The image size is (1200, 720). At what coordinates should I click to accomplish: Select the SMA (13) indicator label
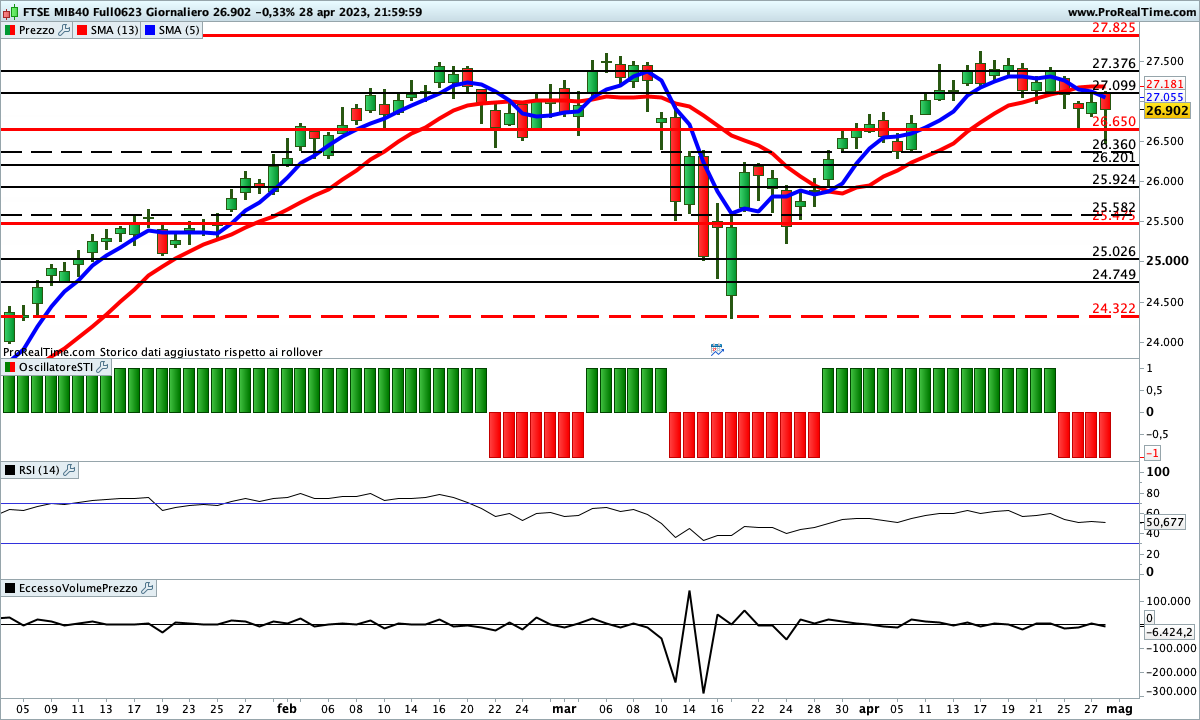click(115, 30)
